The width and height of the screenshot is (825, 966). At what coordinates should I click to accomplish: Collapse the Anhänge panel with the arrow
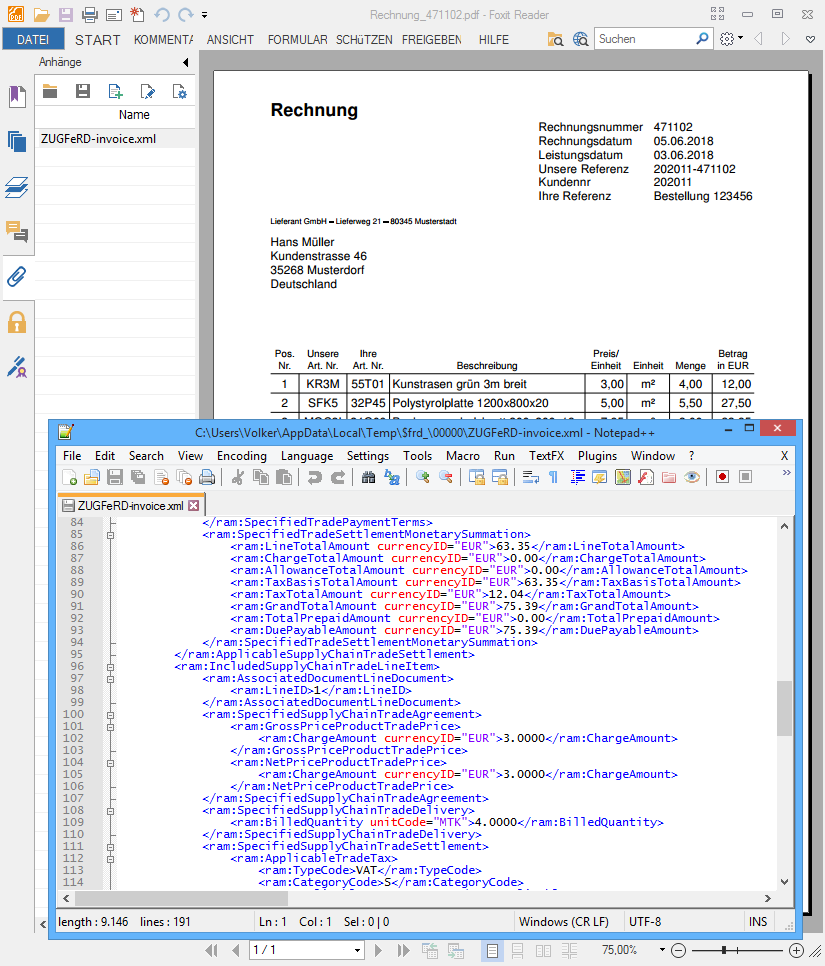click(185, 63)
